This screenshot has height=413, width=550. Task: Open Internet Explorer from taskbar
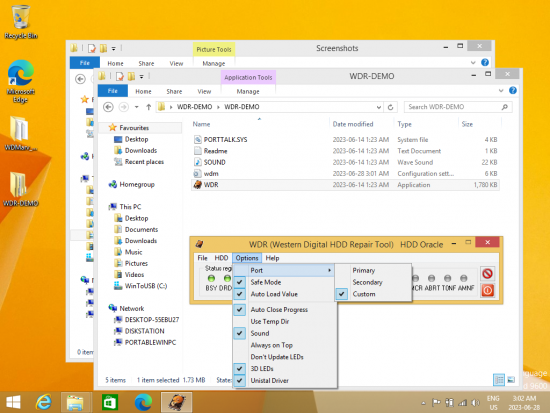(44, 402)
